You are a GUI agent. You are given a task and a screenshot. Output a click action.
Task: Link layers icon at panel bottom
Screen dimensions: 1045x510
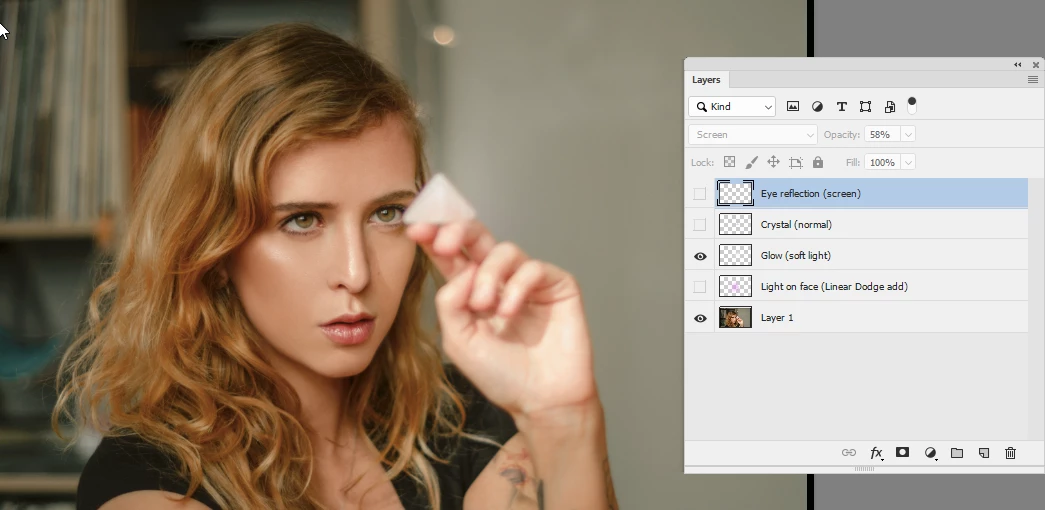[x=848, y=453]
